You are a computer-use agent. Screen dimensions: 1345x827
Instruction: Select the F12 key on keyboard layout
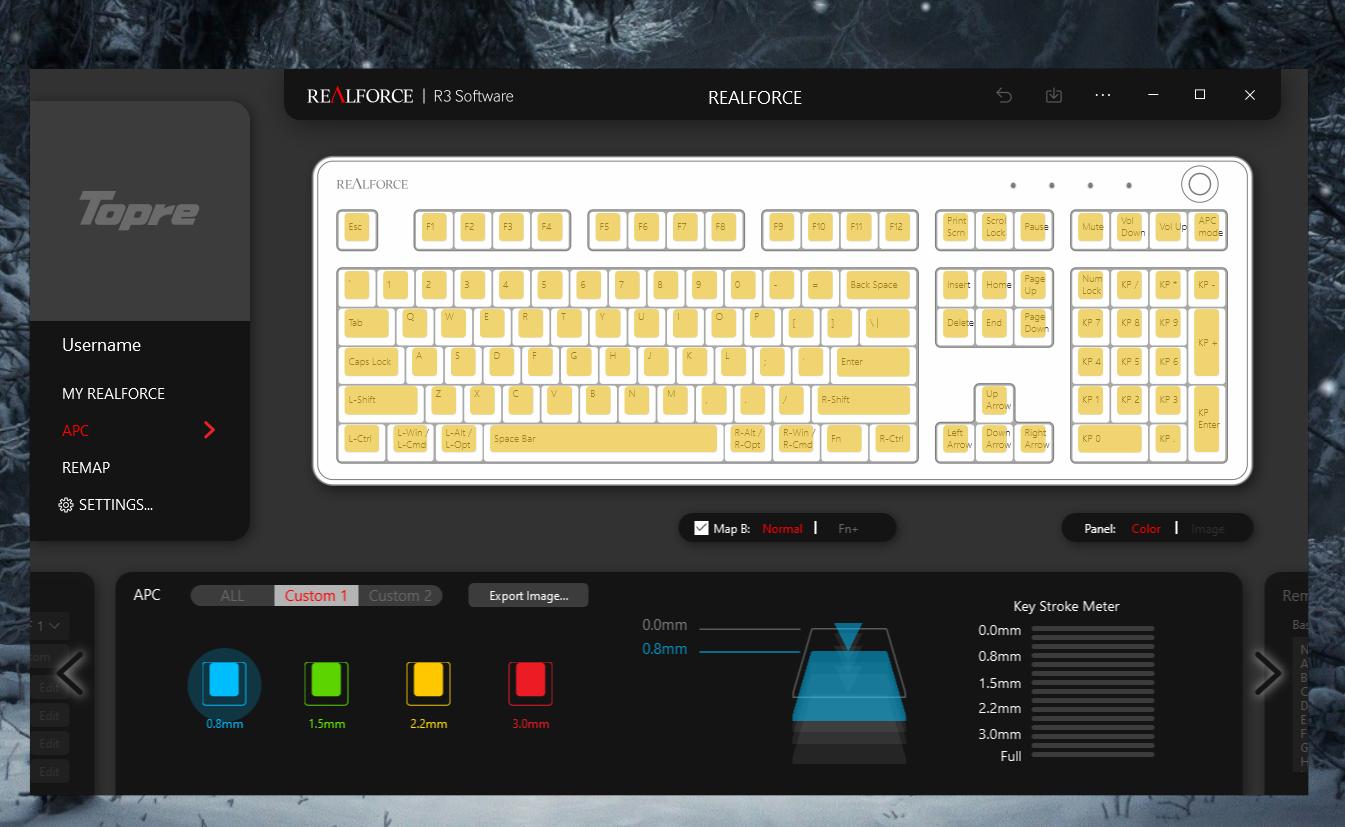[896, 228]
